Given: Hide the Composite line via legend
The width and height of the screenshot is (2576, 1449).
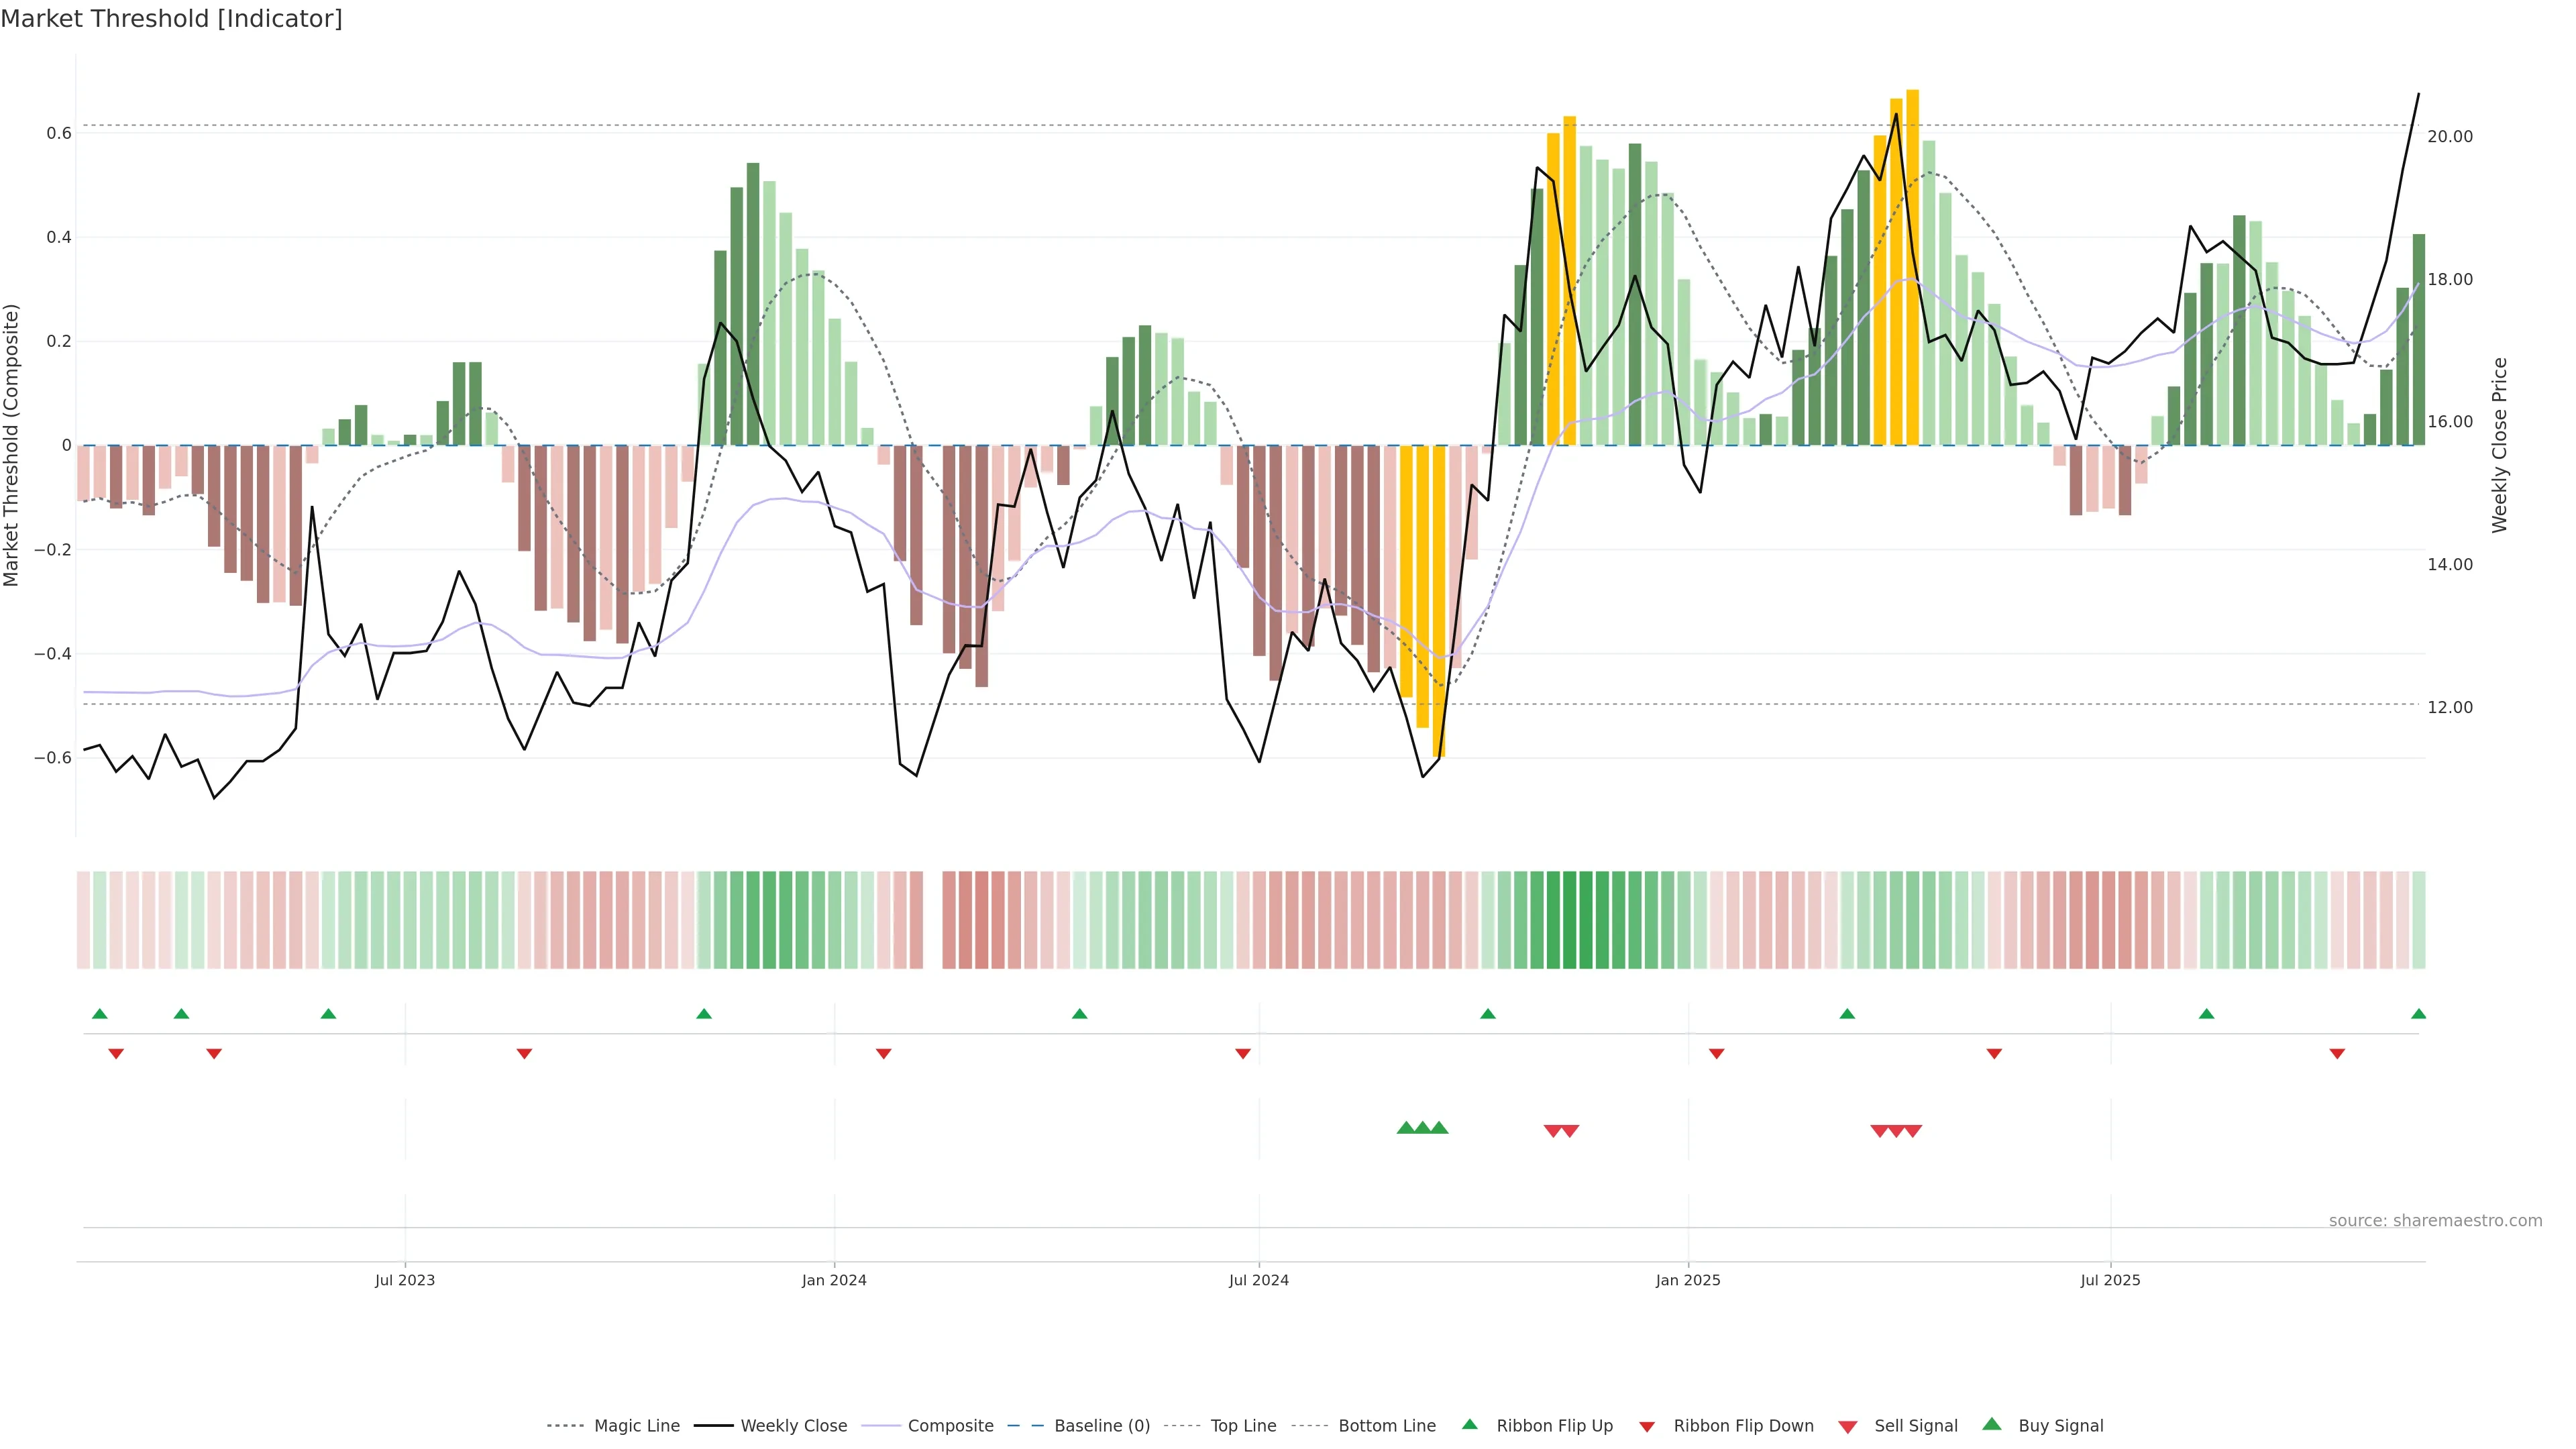Looking at the screenshot, I should [950, 1426].
